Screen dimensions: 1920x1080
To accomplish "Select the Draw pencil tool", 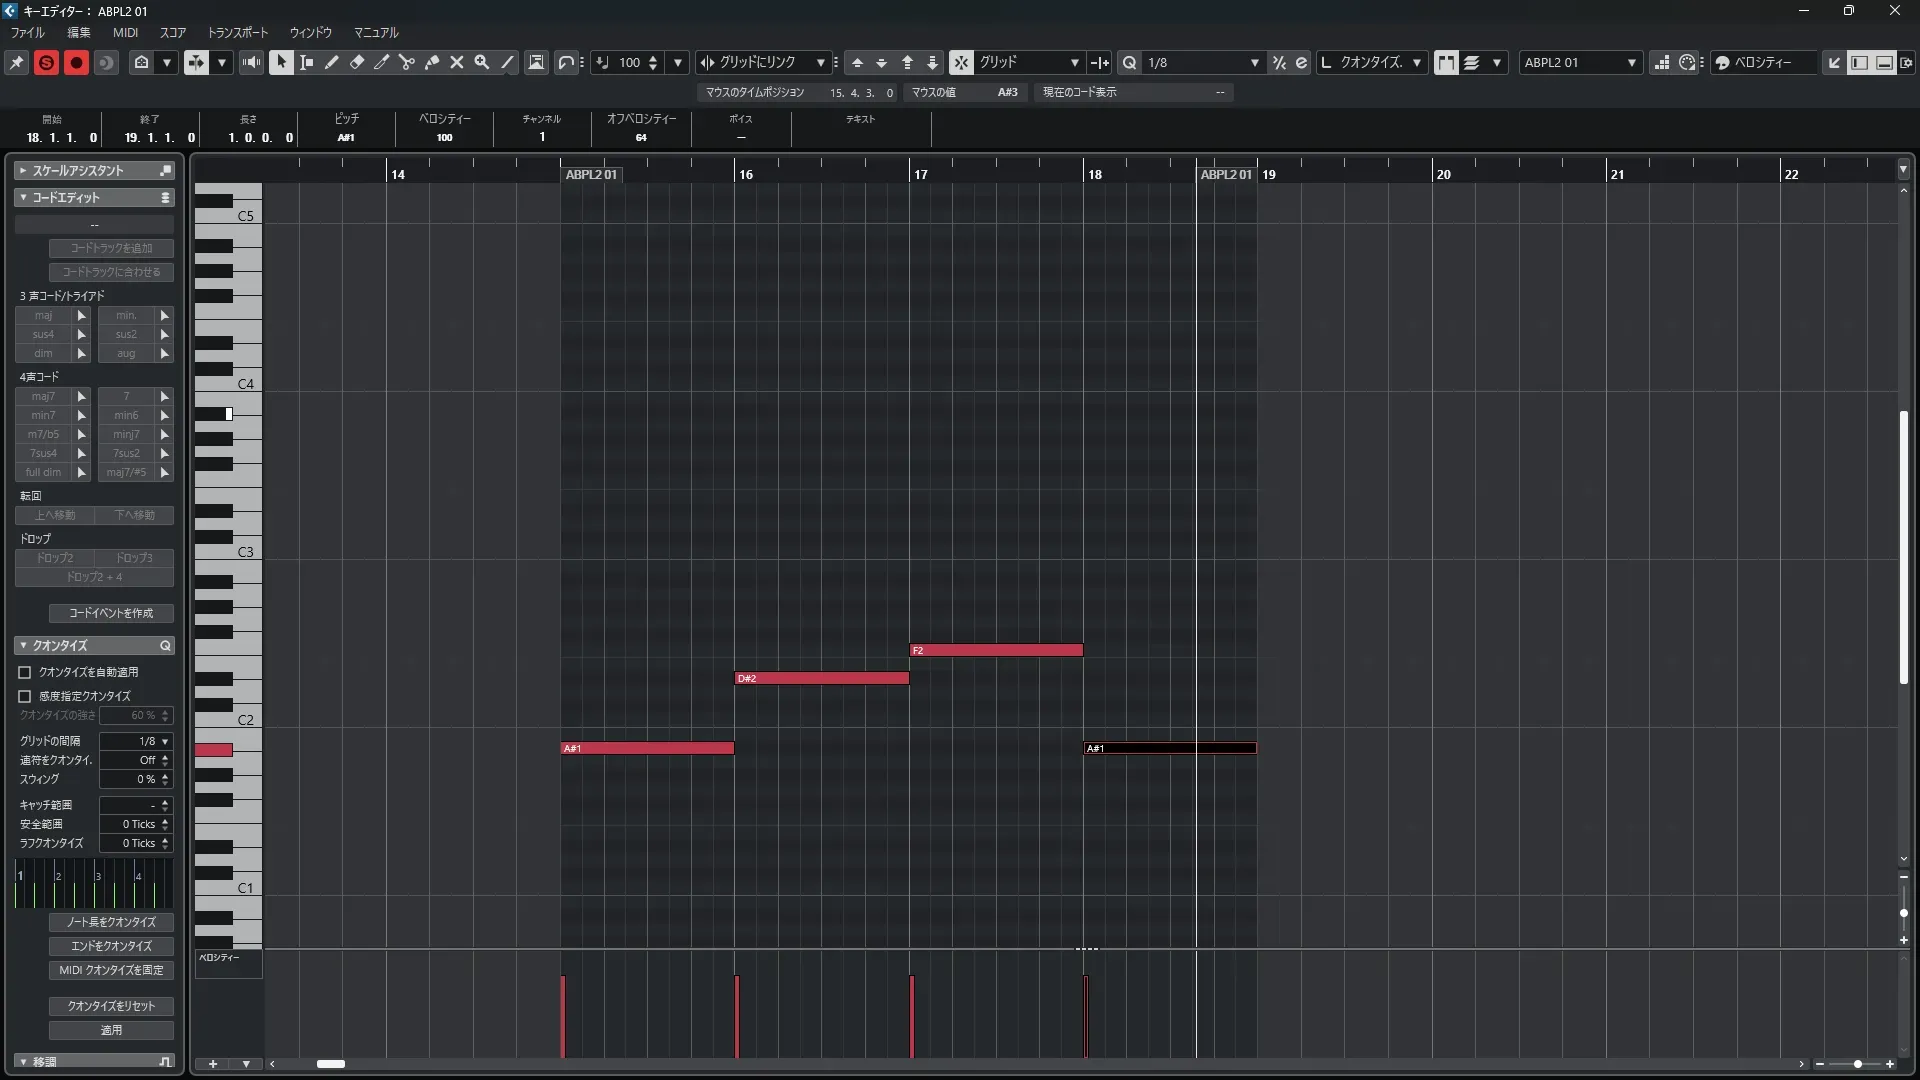I will (332, 62).
